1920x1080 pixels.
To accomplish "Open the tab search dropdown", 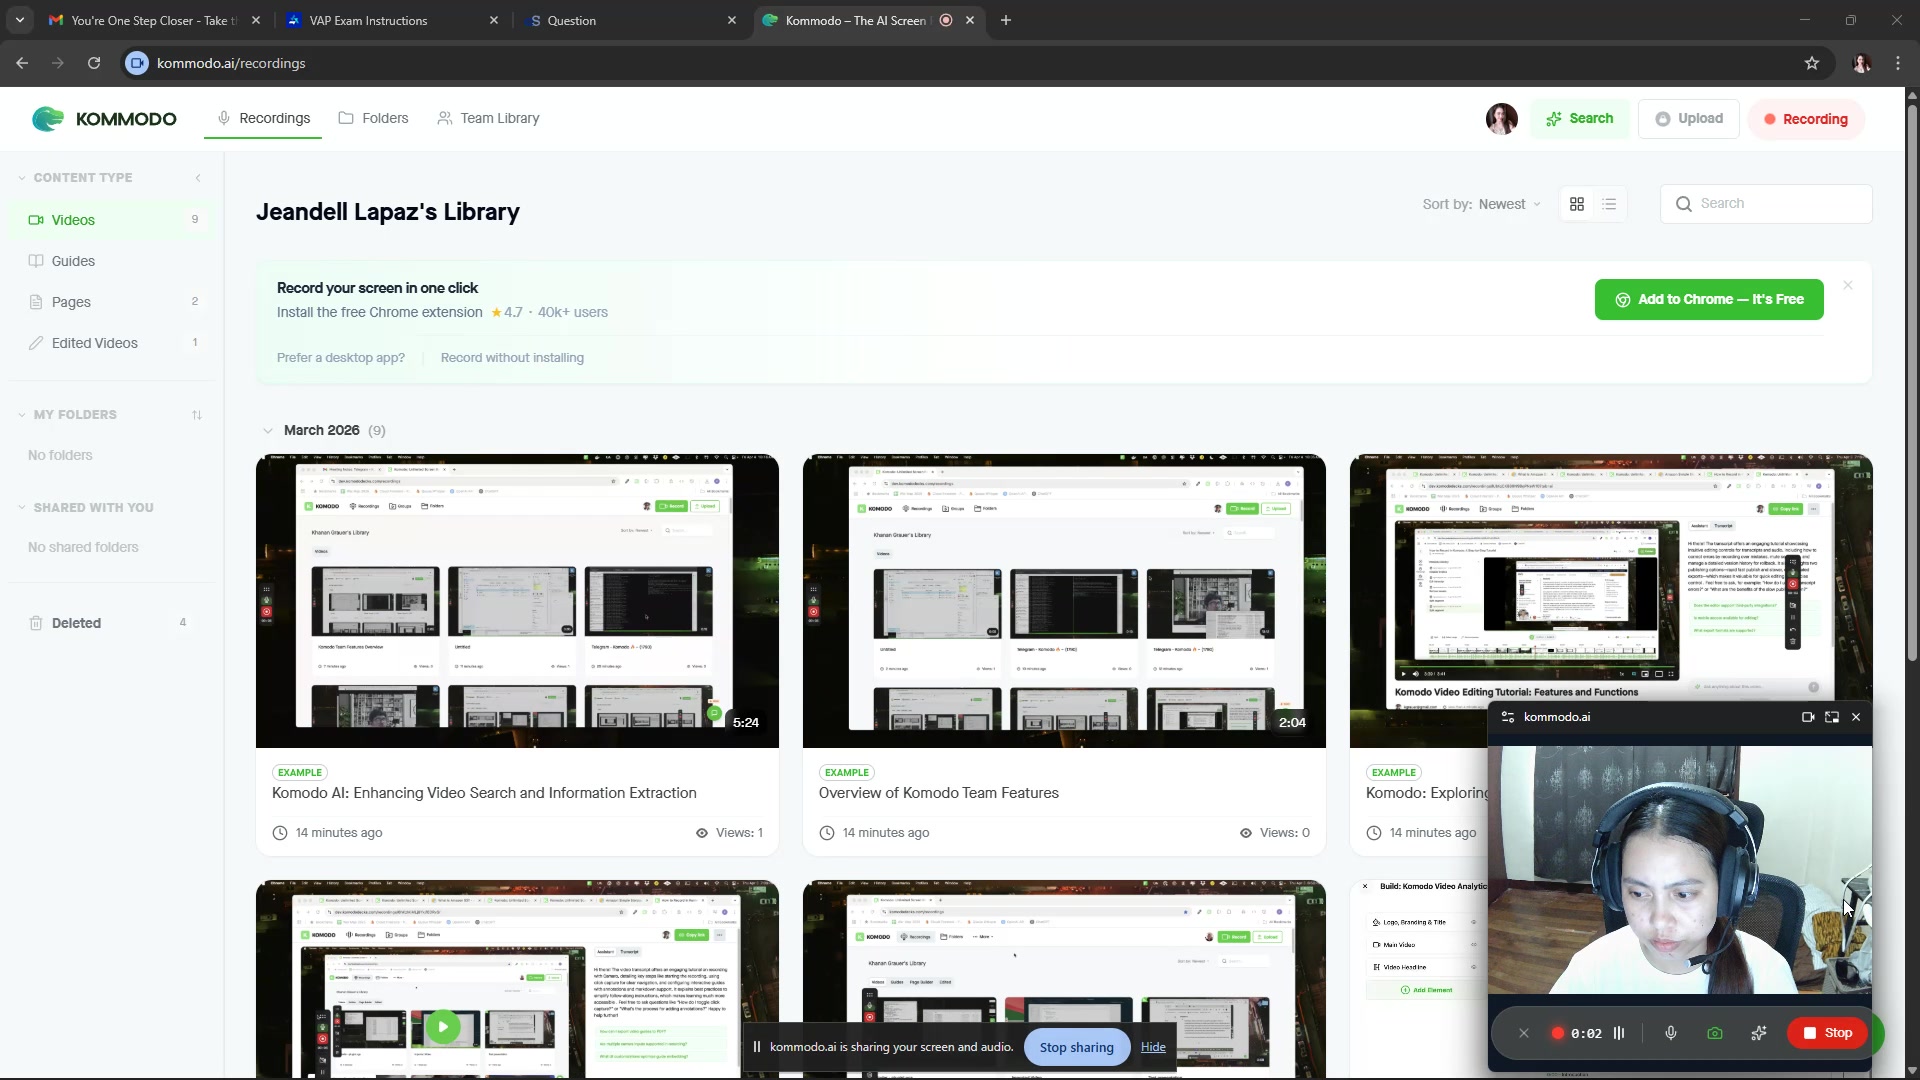I will click(x=20, y=20).
